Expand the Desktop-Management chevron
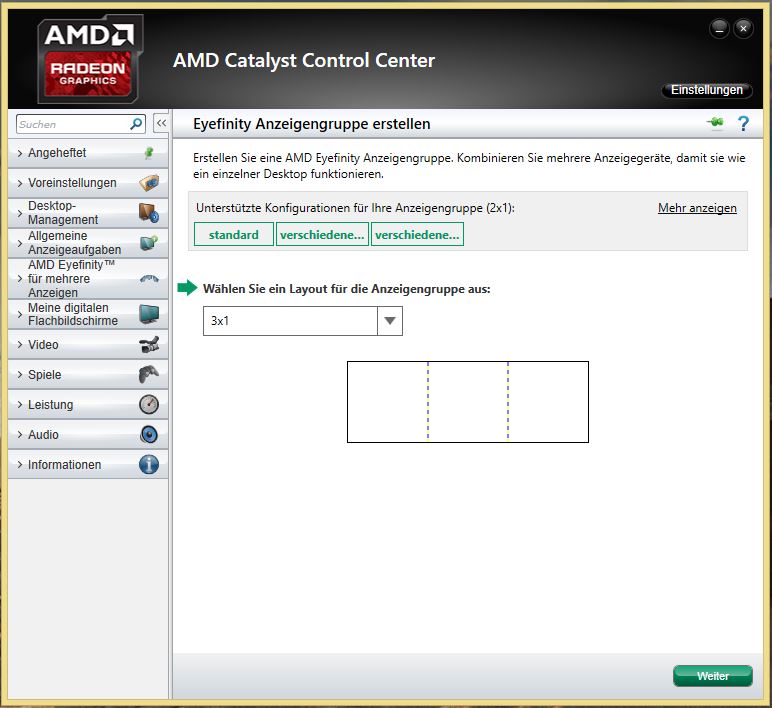The width and height of the screenshot is (772, 708). tap(20, 213)
